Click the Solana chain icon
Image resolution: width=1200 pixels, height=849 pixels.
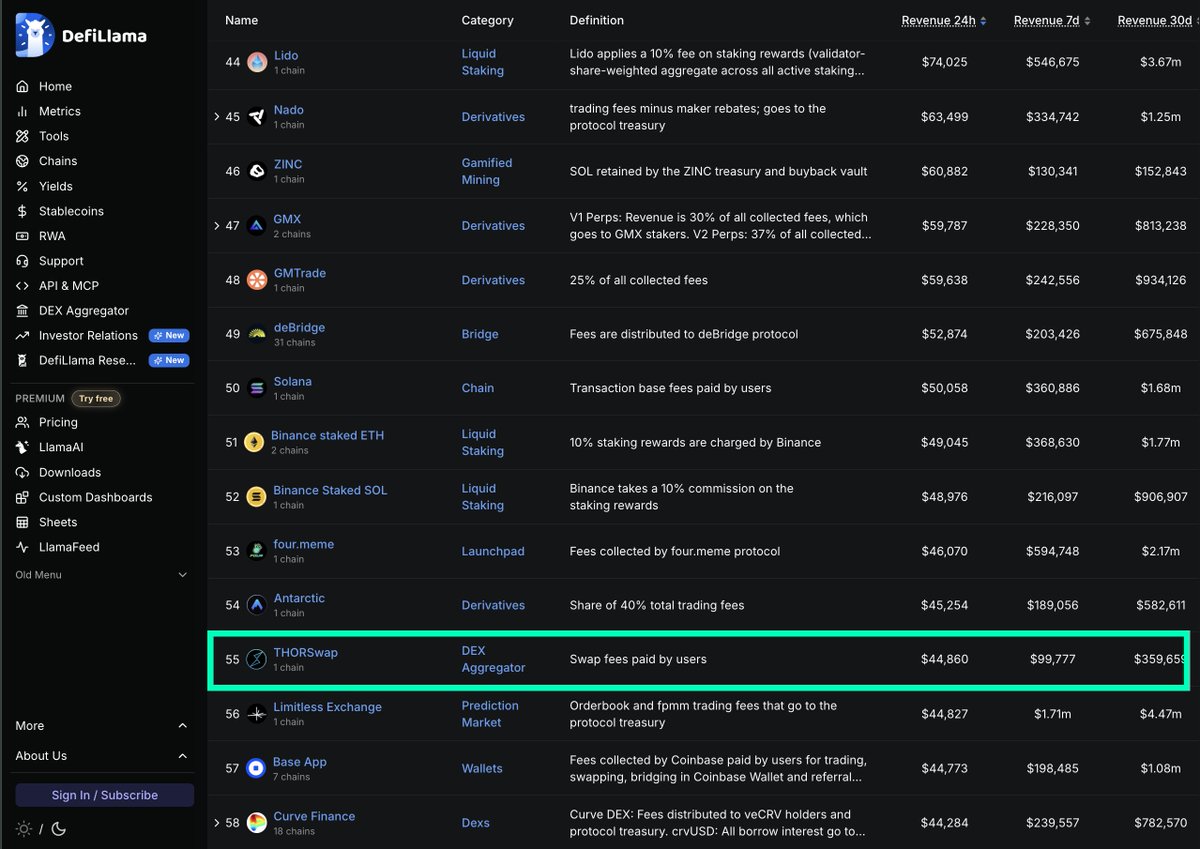tap(257, 388)
